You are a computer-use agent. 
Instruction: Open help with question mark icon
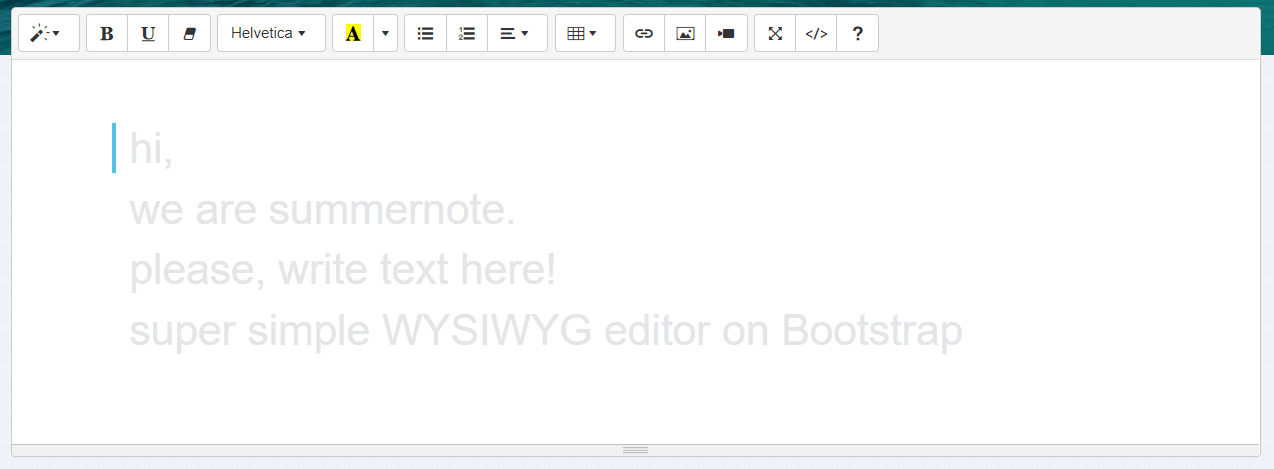pos(857,33)
